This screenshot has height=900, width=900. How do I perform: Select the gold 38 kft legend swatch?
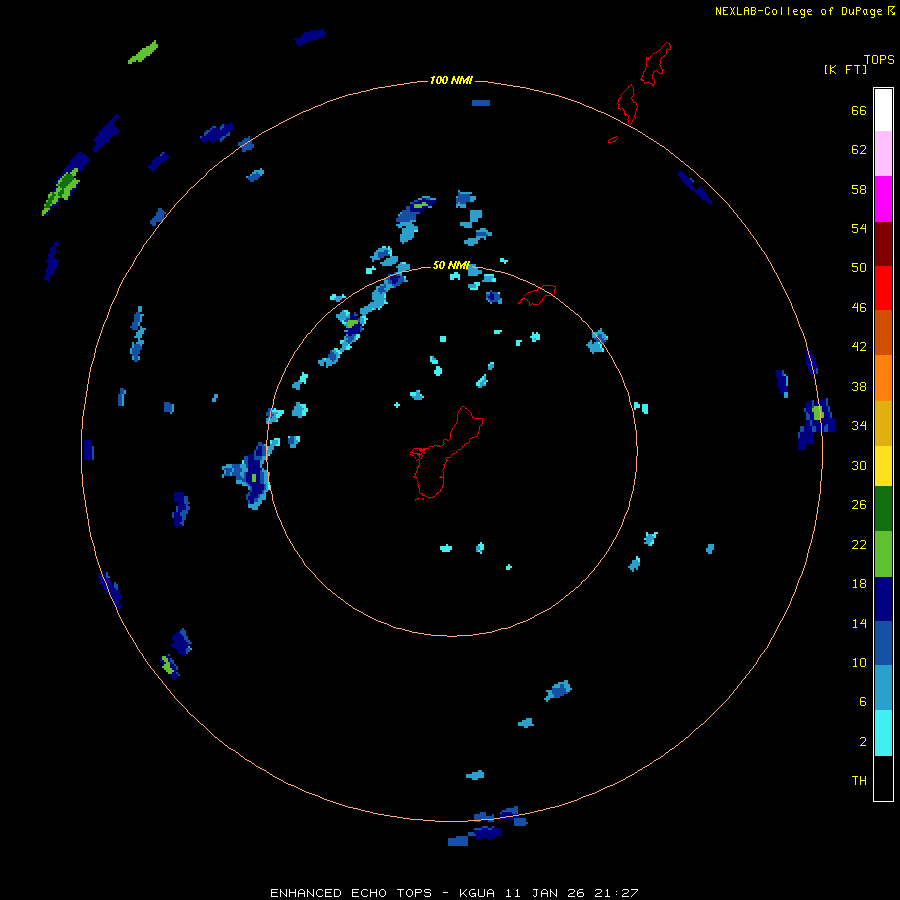coord(883,423)
